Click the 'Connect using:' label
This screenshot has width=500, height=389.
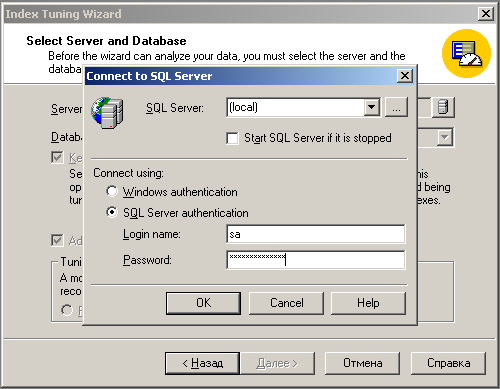(128, 173)
